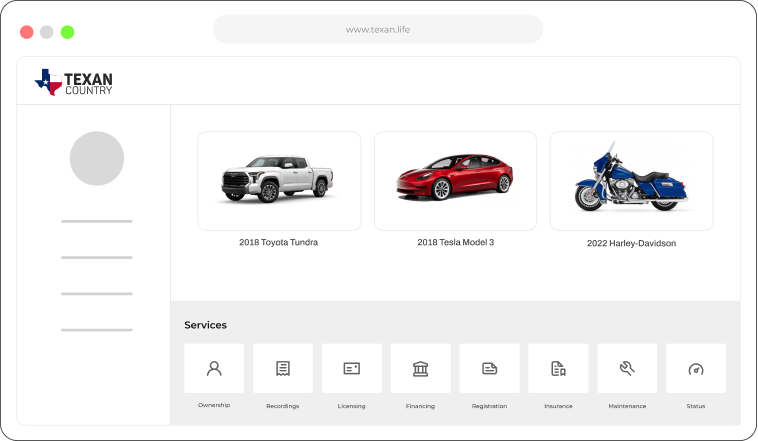The image size is (758, 441).
Task: Click the Registration label text
Action: (489, 406)
